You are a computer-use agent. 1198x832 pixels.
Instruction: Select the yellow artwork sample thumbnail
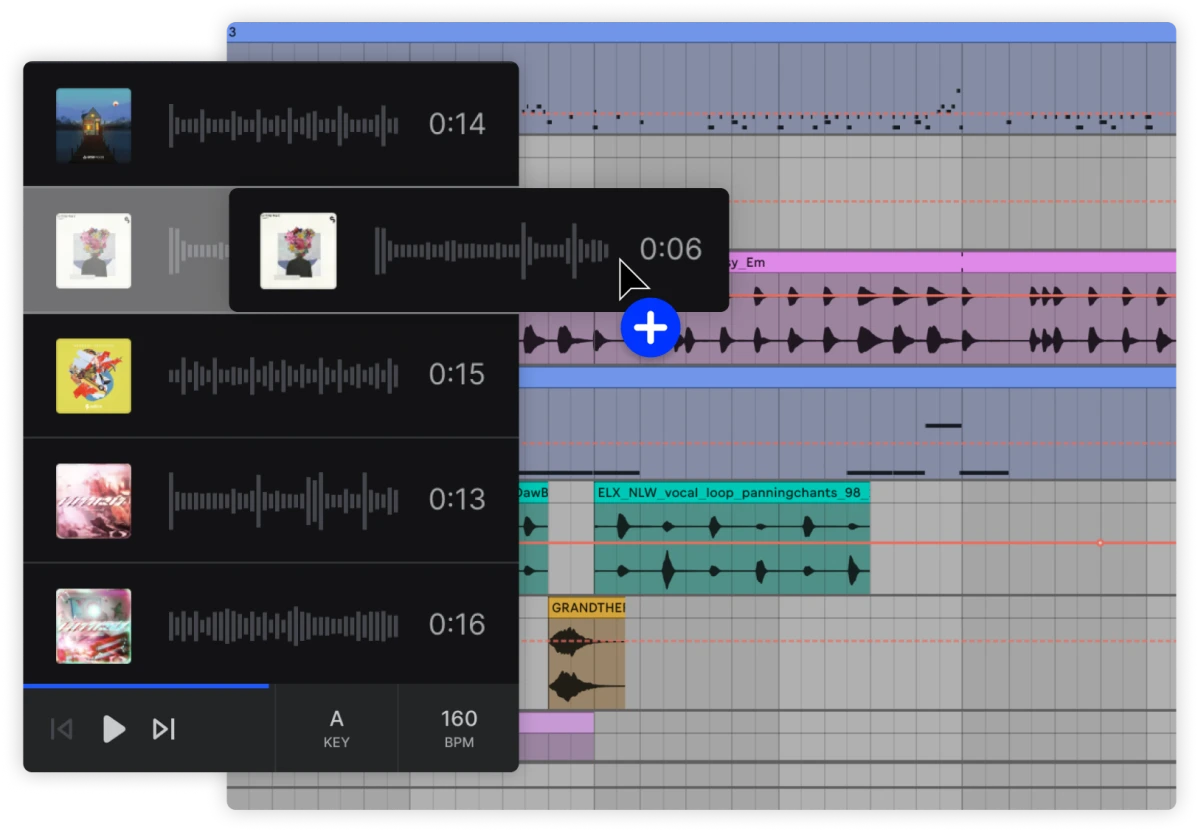point(93,376)
